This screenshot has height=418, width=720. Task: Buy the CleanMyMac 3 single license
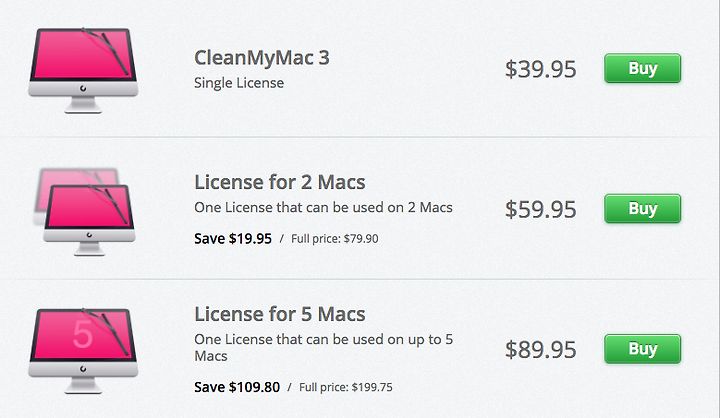click(x=642, y=68)
